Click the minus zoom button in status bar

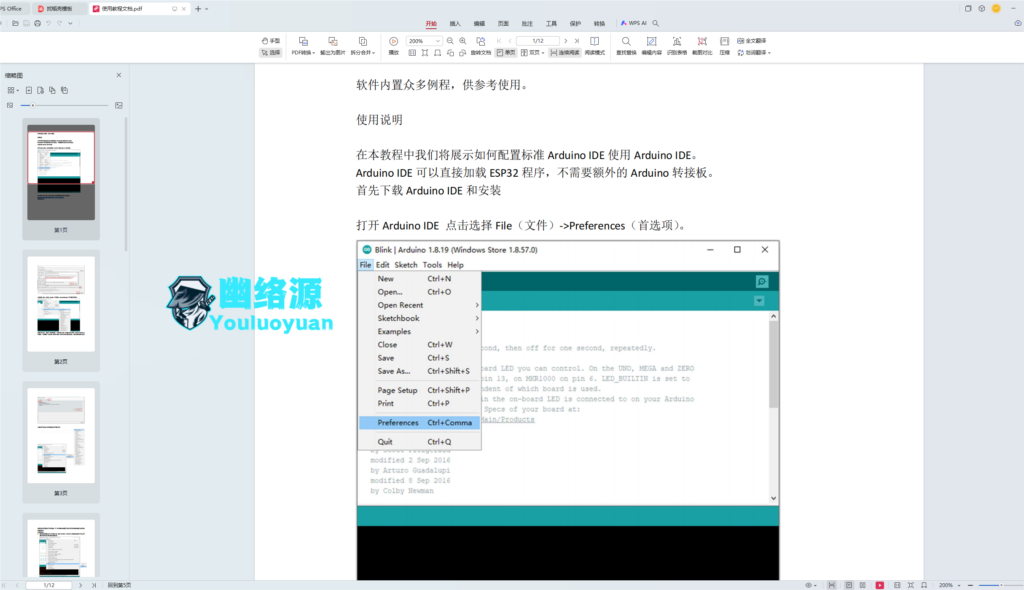pyautogui.click(x=970, y=585)
